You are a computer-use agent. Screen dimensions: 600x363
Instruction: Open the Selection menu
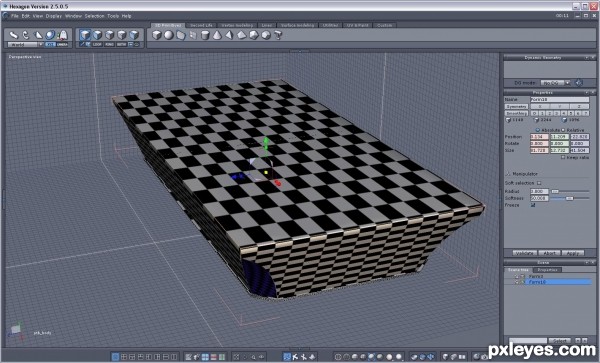[94, 16]
